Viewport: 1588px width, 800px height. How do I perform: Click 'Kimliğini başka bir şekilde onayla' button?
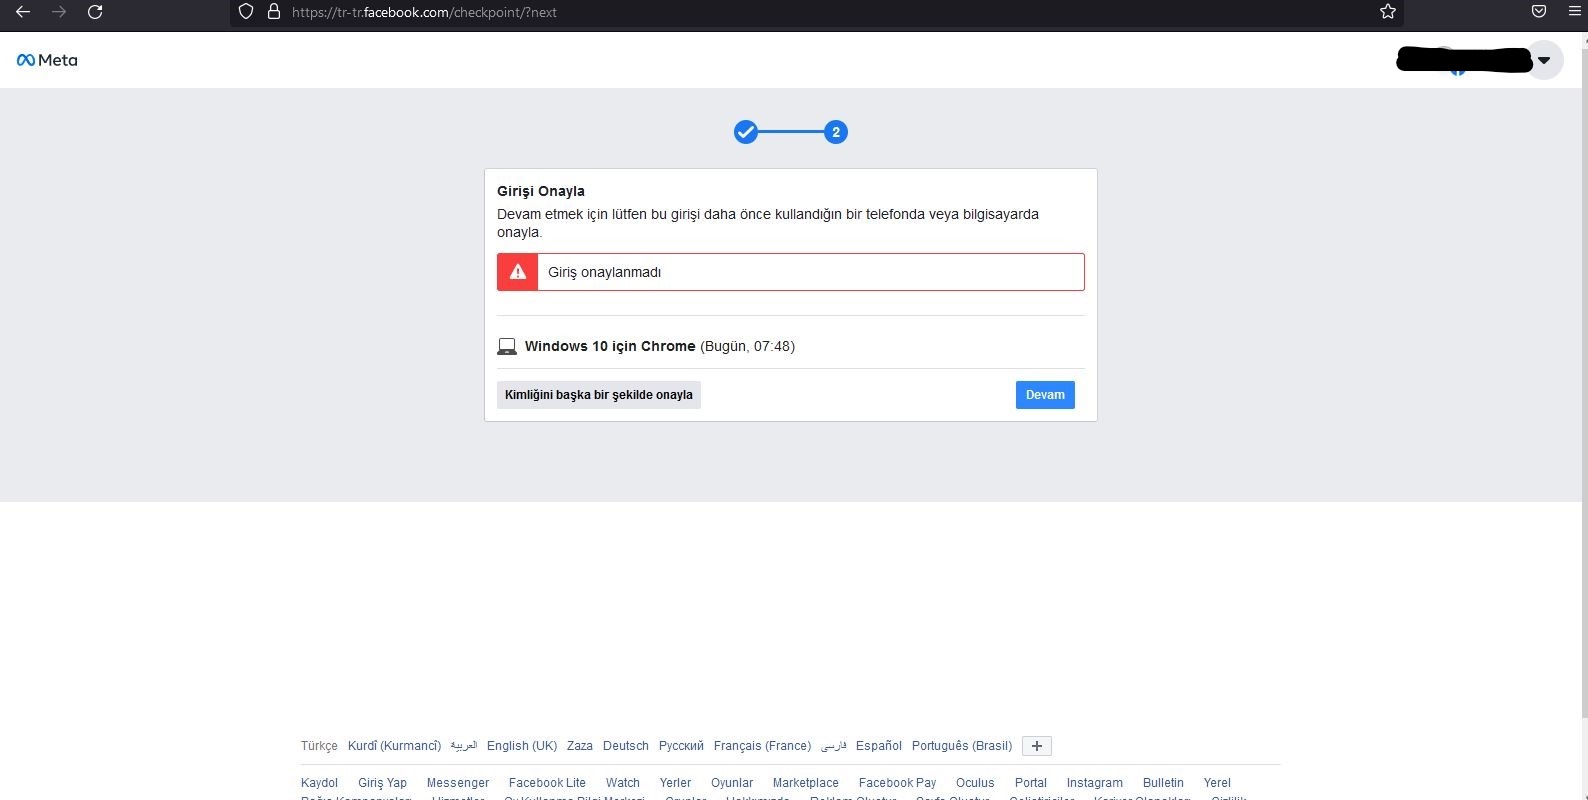(x=599, y=395)
